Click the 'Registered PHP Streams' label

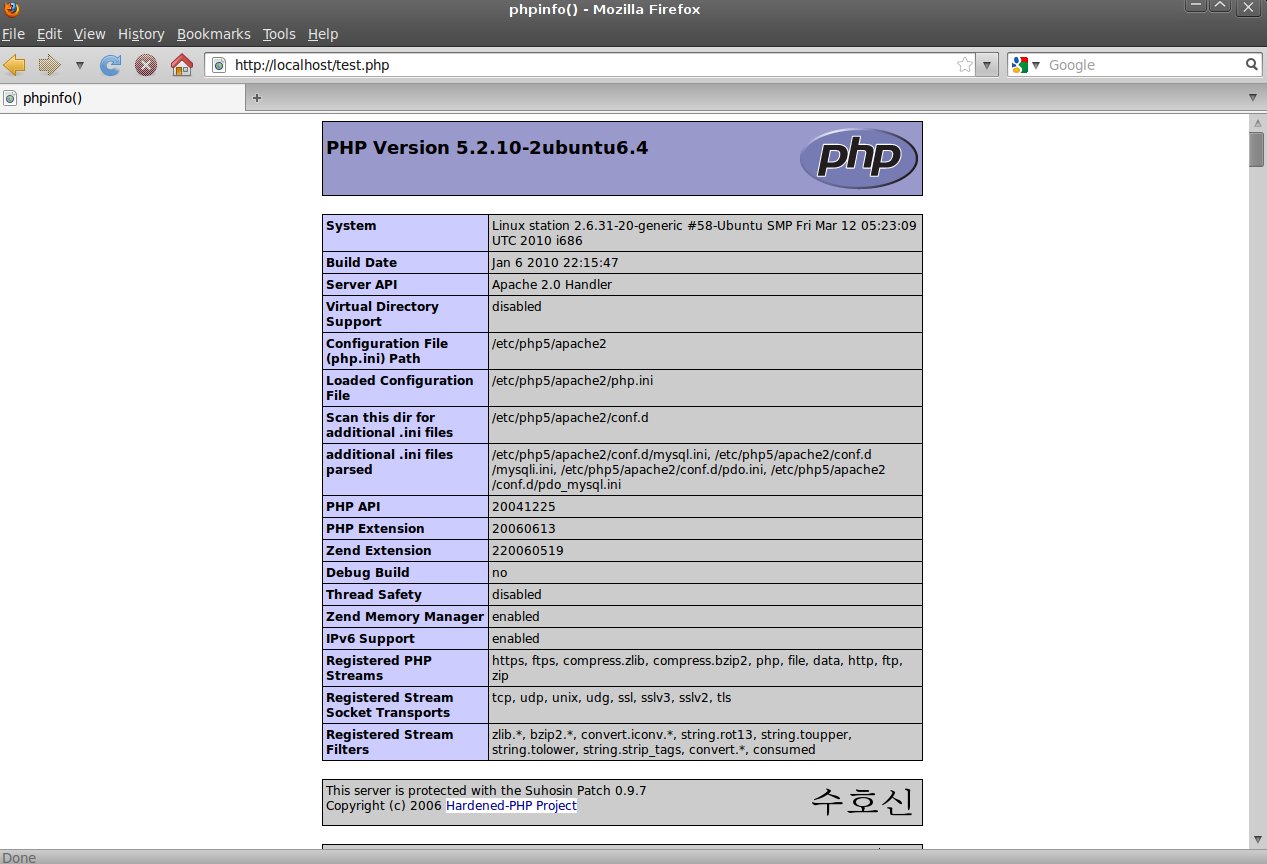pos(379,668)
